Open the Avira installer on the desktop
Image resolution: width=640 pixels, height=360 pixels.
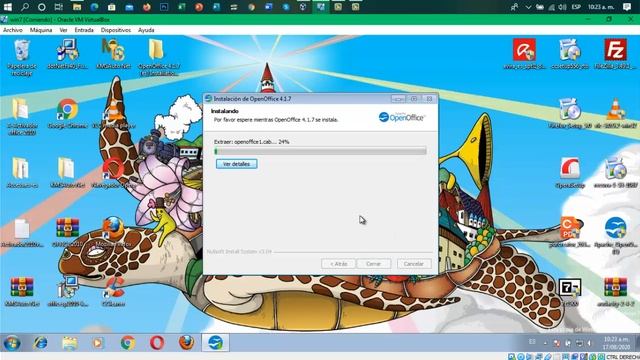coord(524,54)
